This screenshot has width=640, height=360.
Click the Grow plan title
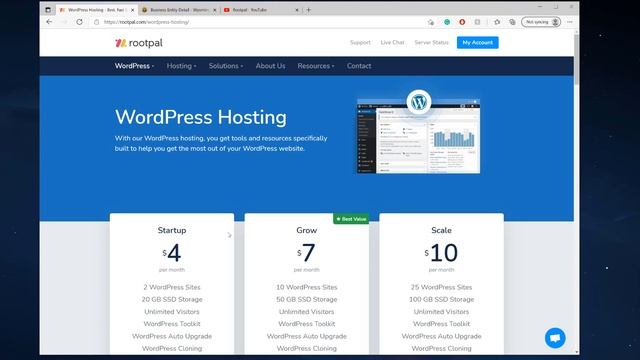tap(307, 230)
